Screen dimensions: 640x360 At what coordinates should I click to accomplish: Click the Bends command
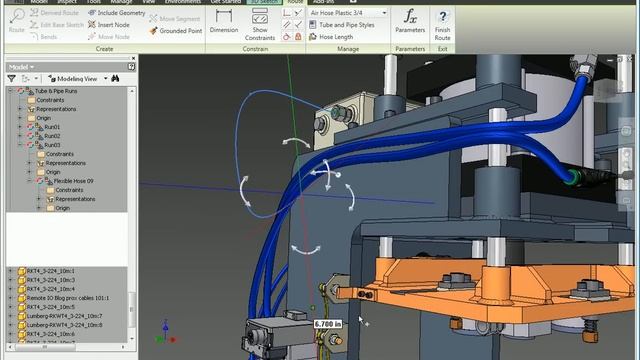click(x=44, y=37)
